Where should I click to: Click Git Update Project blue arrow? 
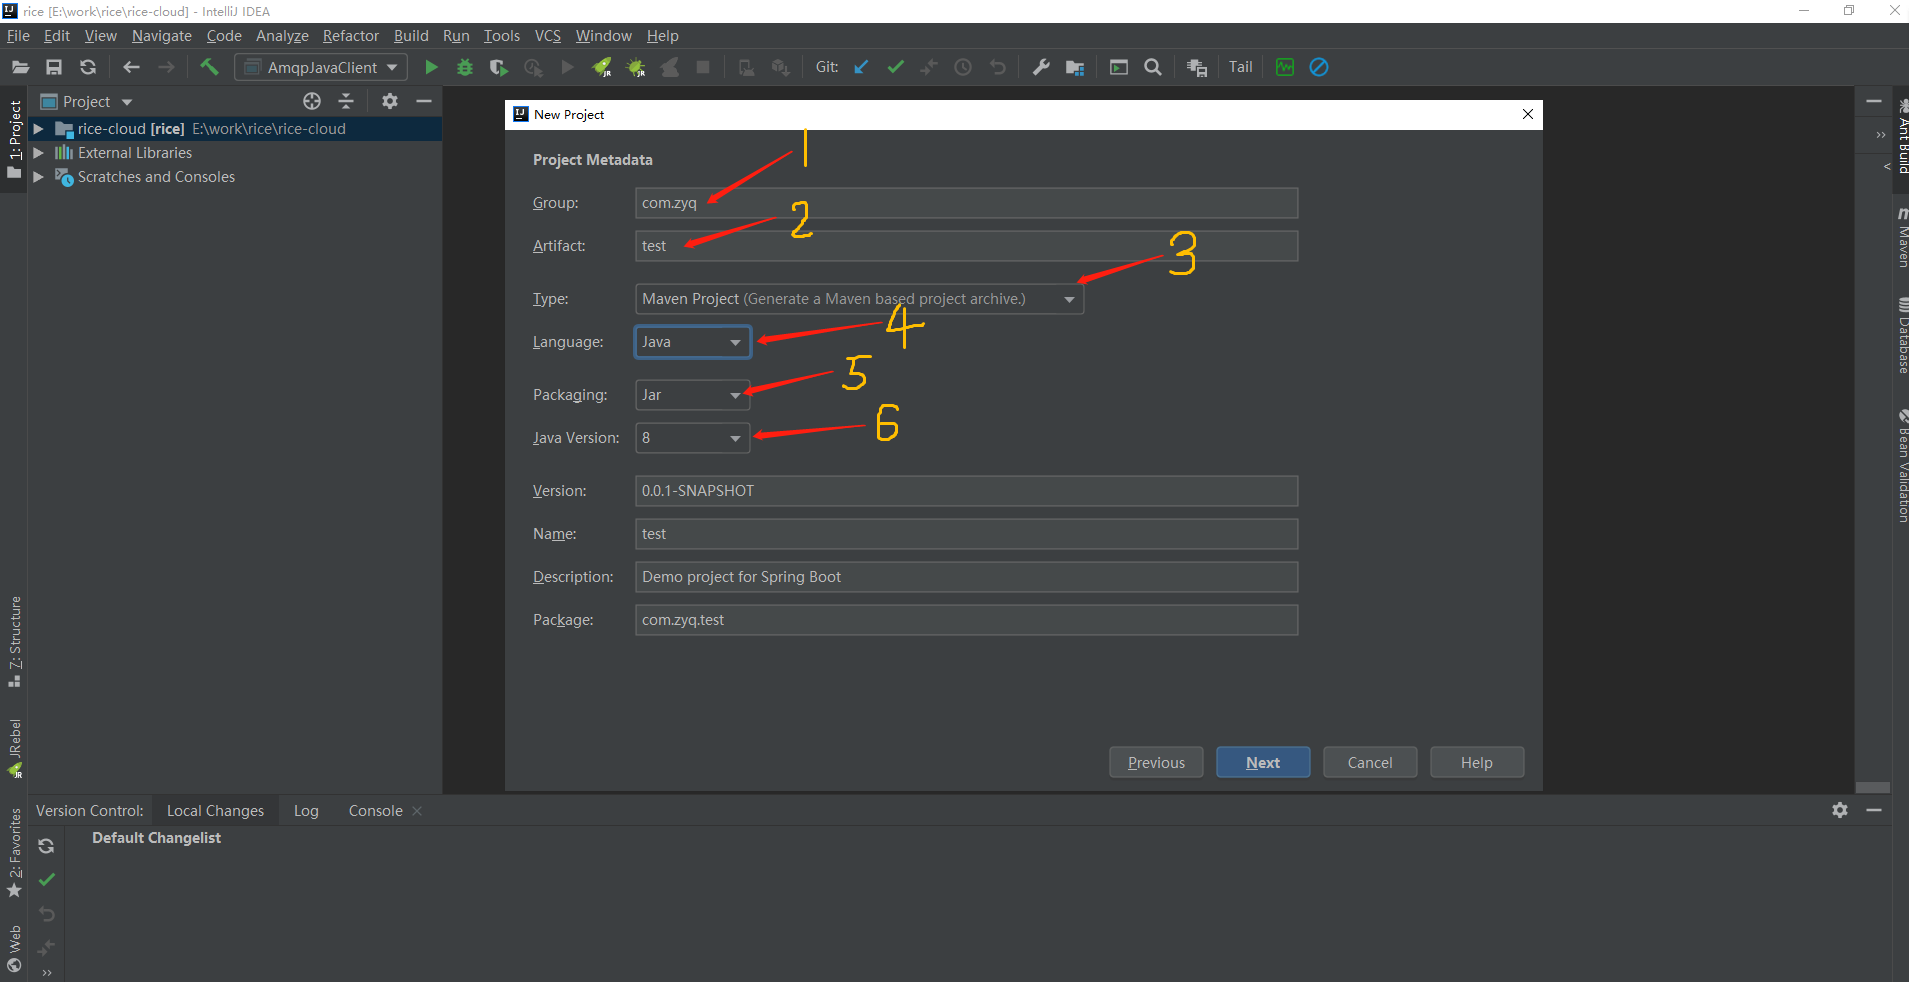(x=861, y=67)
